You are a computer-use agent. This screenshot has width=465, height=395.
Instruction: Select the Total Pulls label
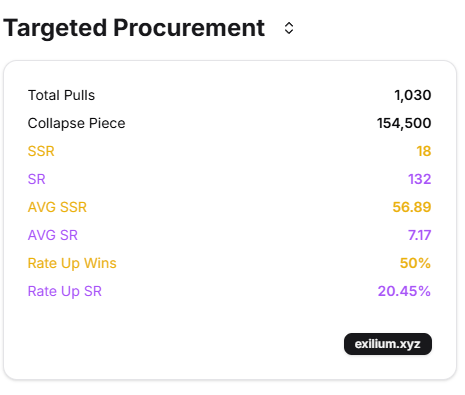click(x=61, y=95)
